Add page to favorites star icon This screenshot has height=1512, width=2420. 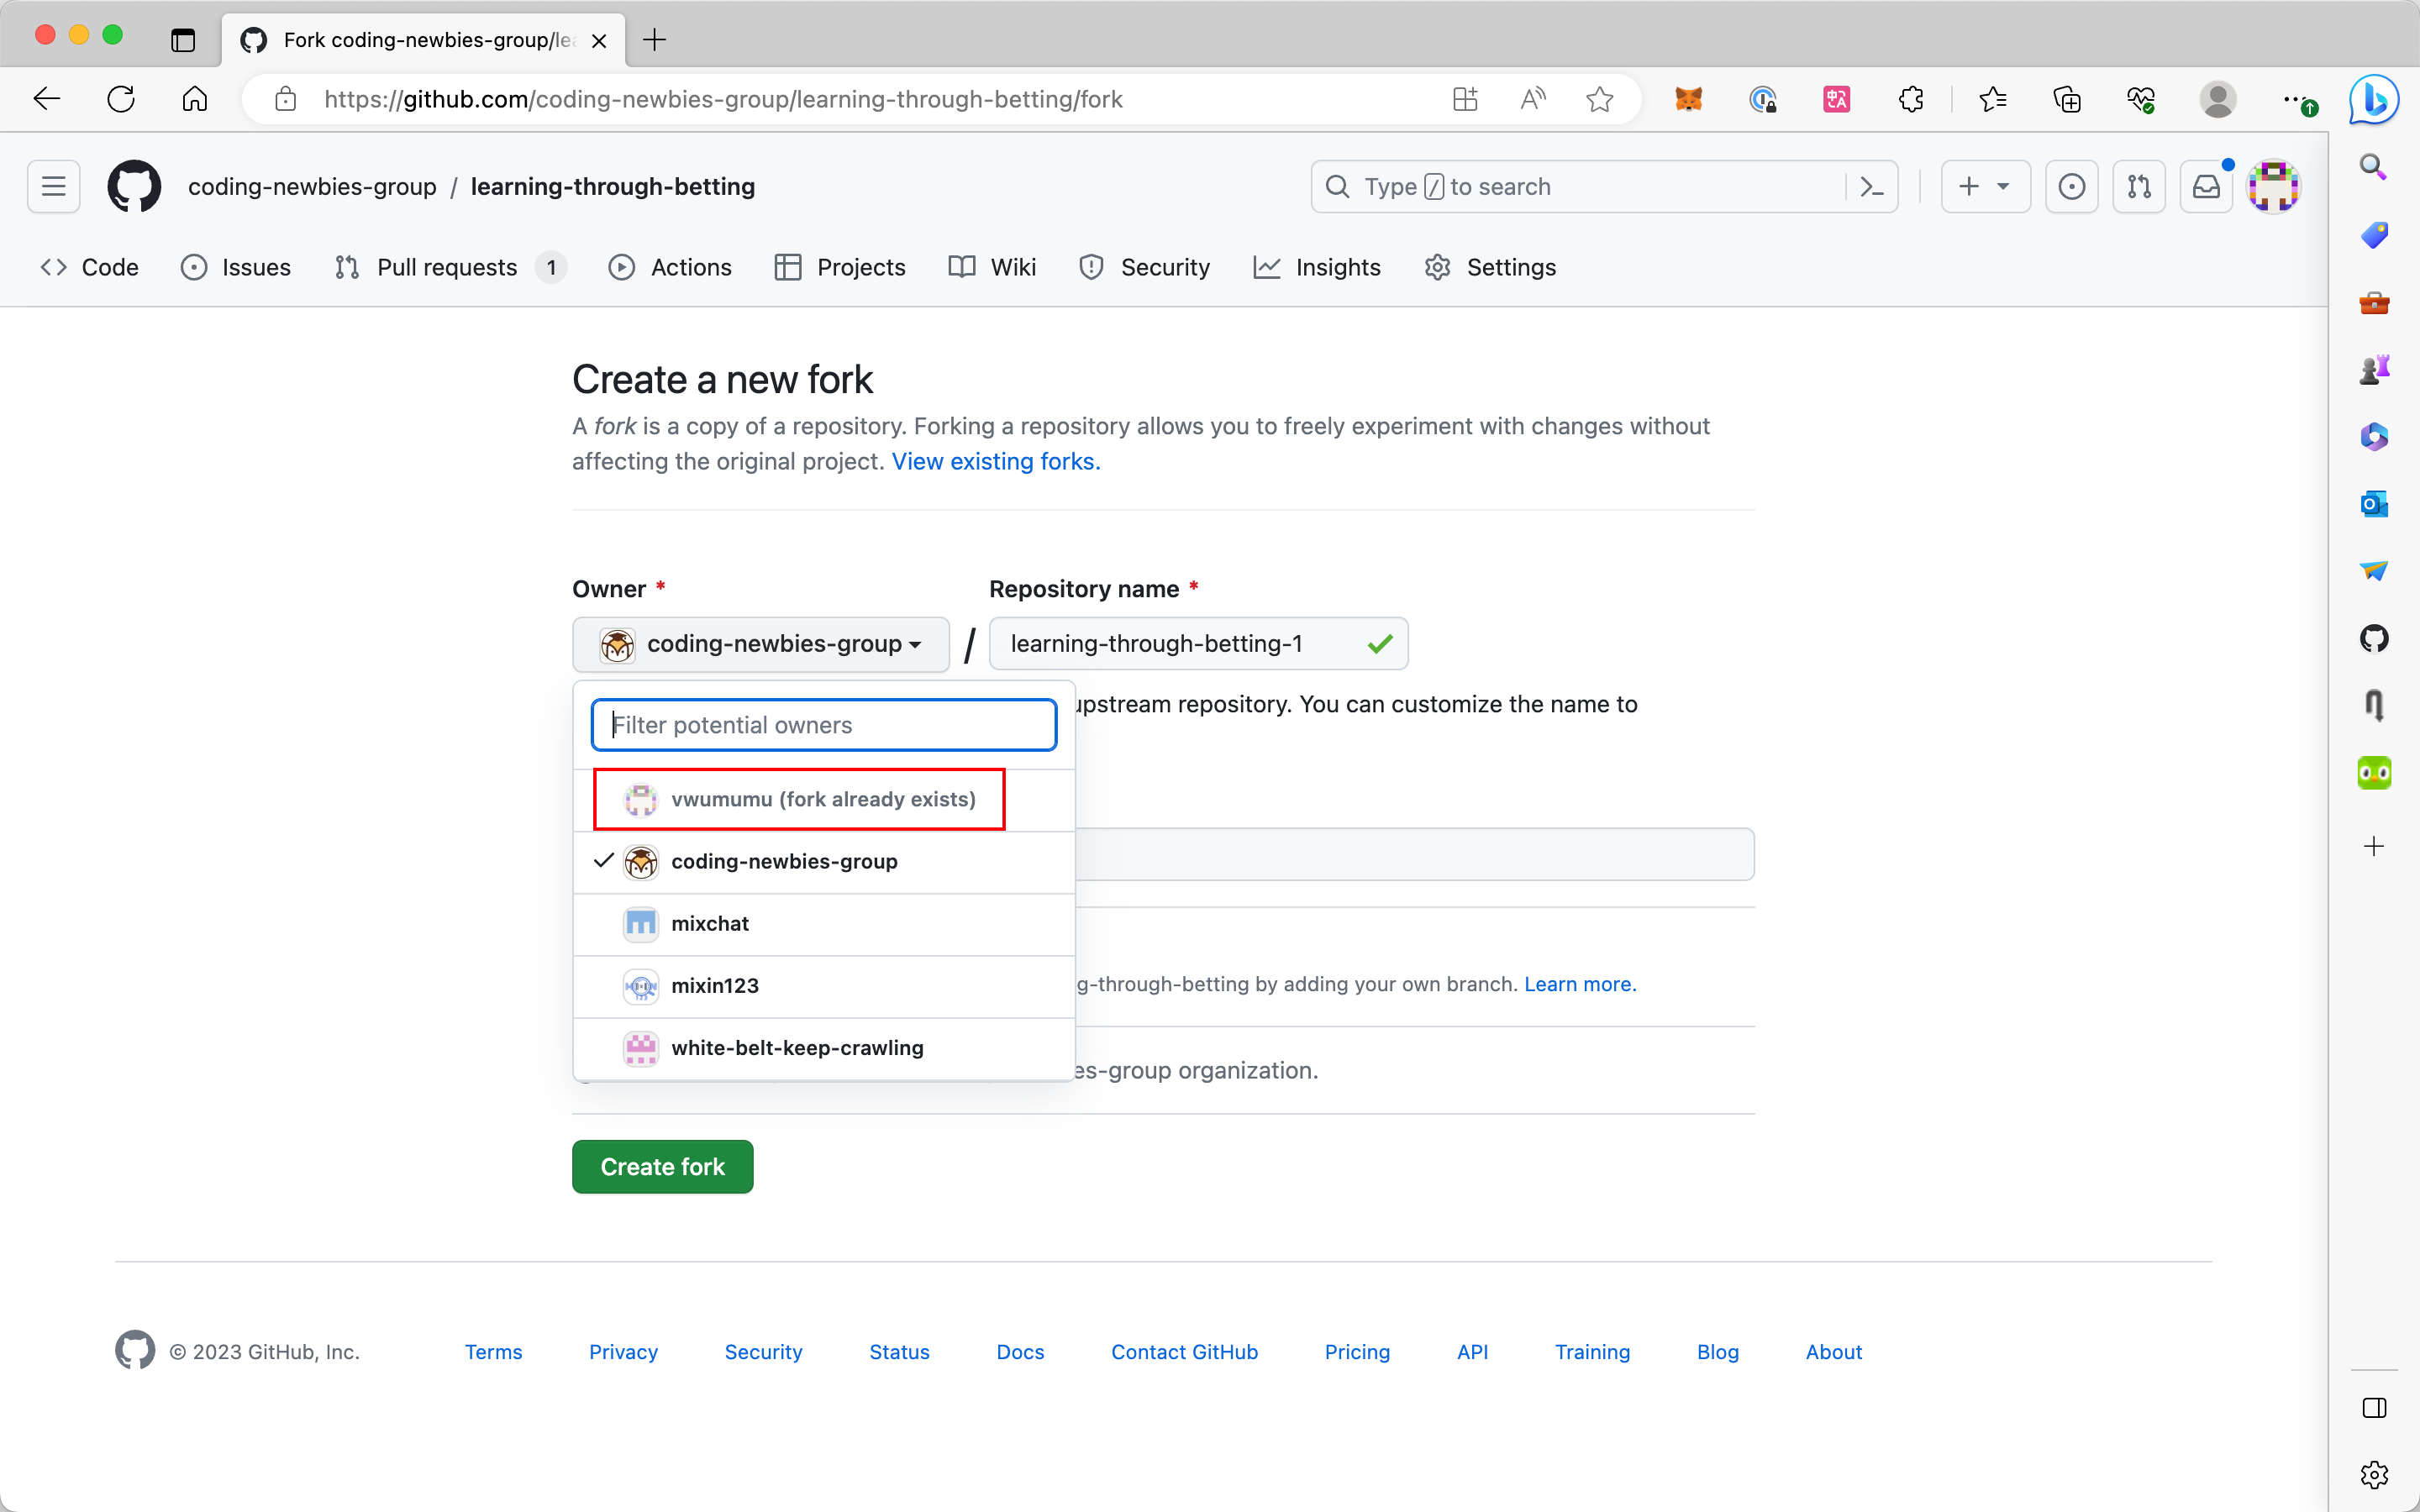coord(1599,99)
